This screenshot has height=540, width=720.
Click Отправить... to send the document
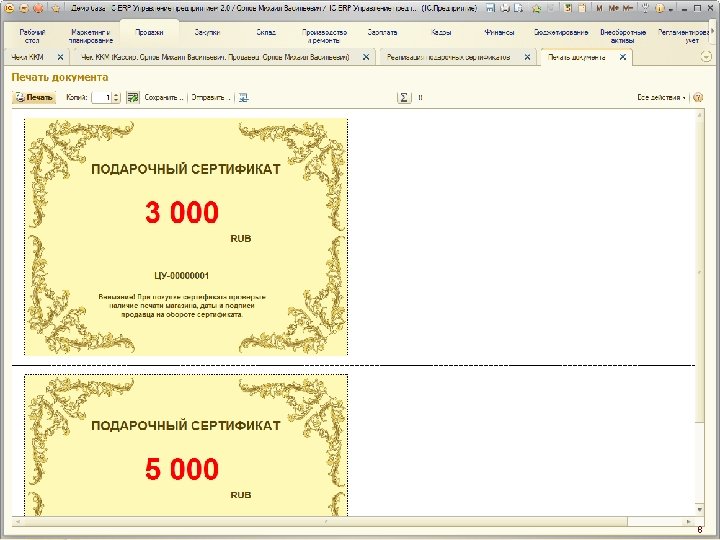(x=211, y=97)
